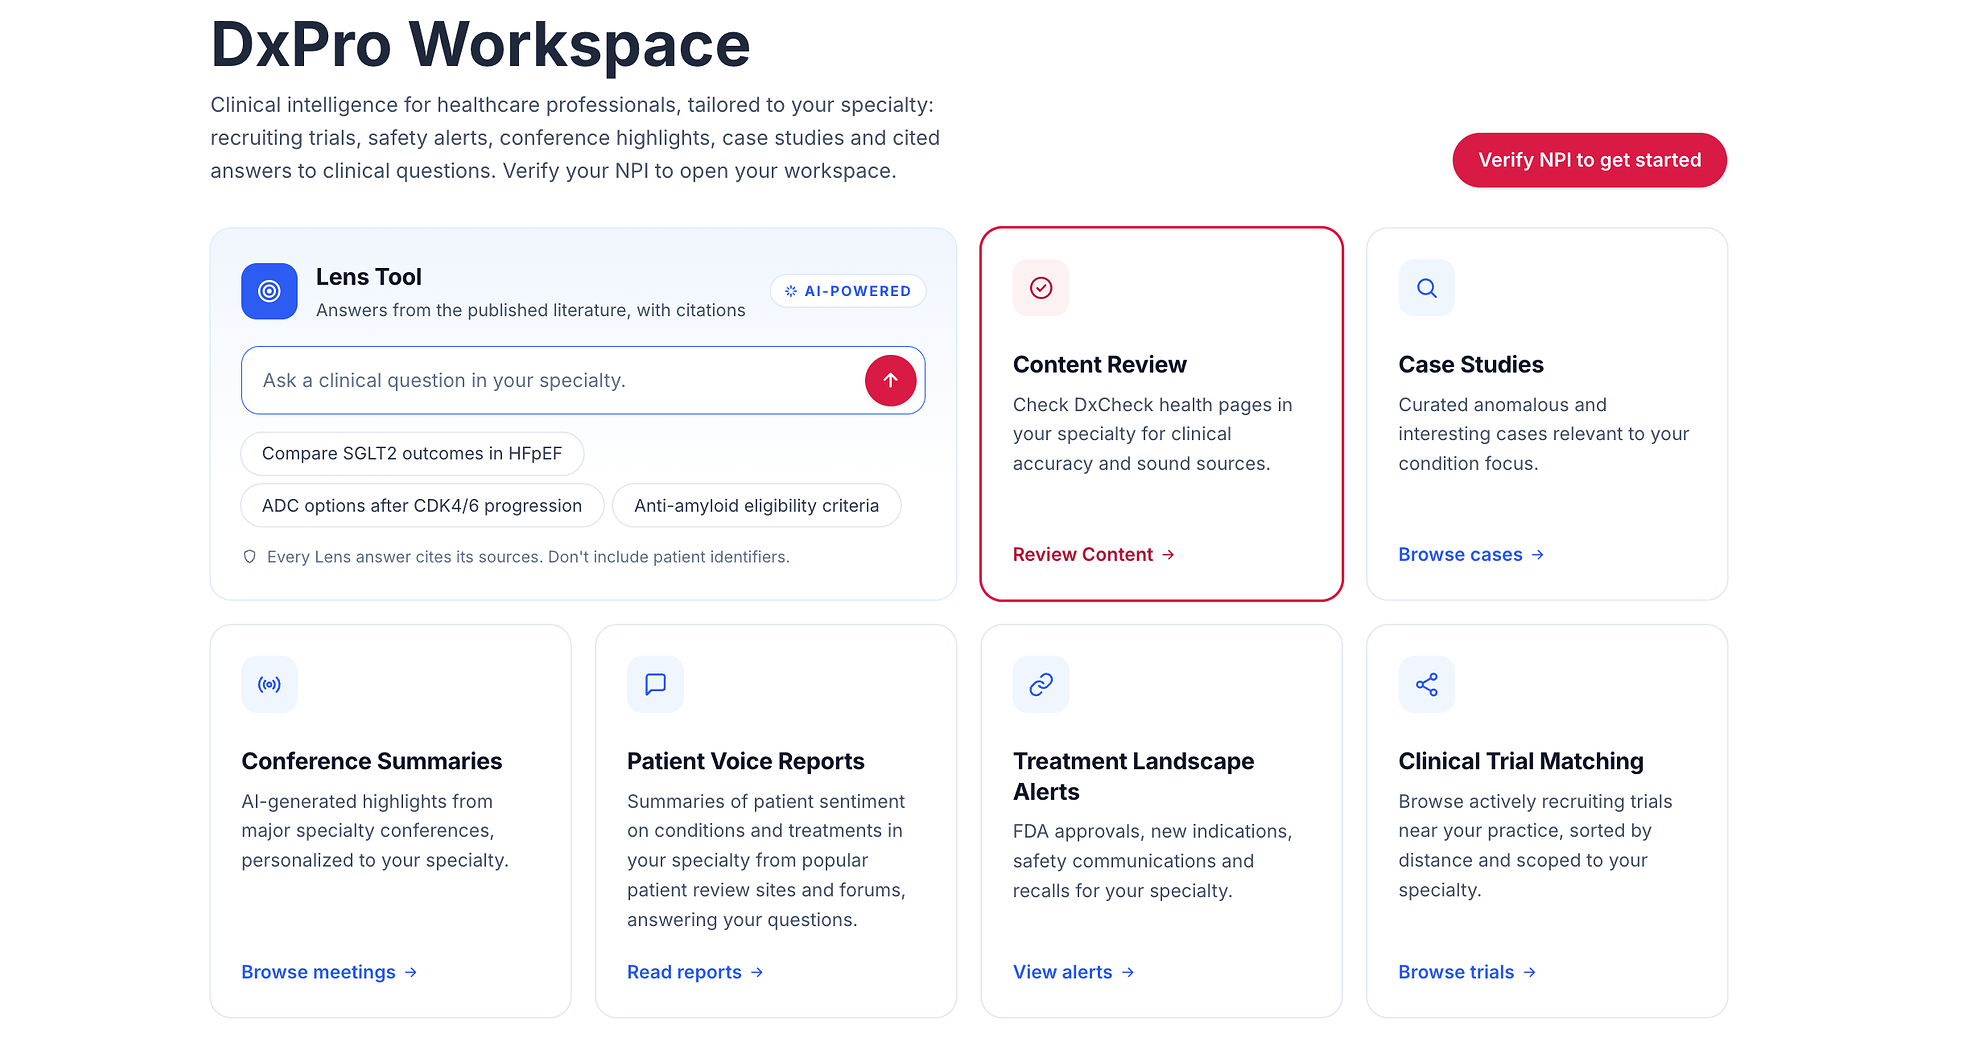This screenshot has width=1984, height=1039.
Task: Click the Clinical Trial Matching share icon
Action: tap(1427, 684)
